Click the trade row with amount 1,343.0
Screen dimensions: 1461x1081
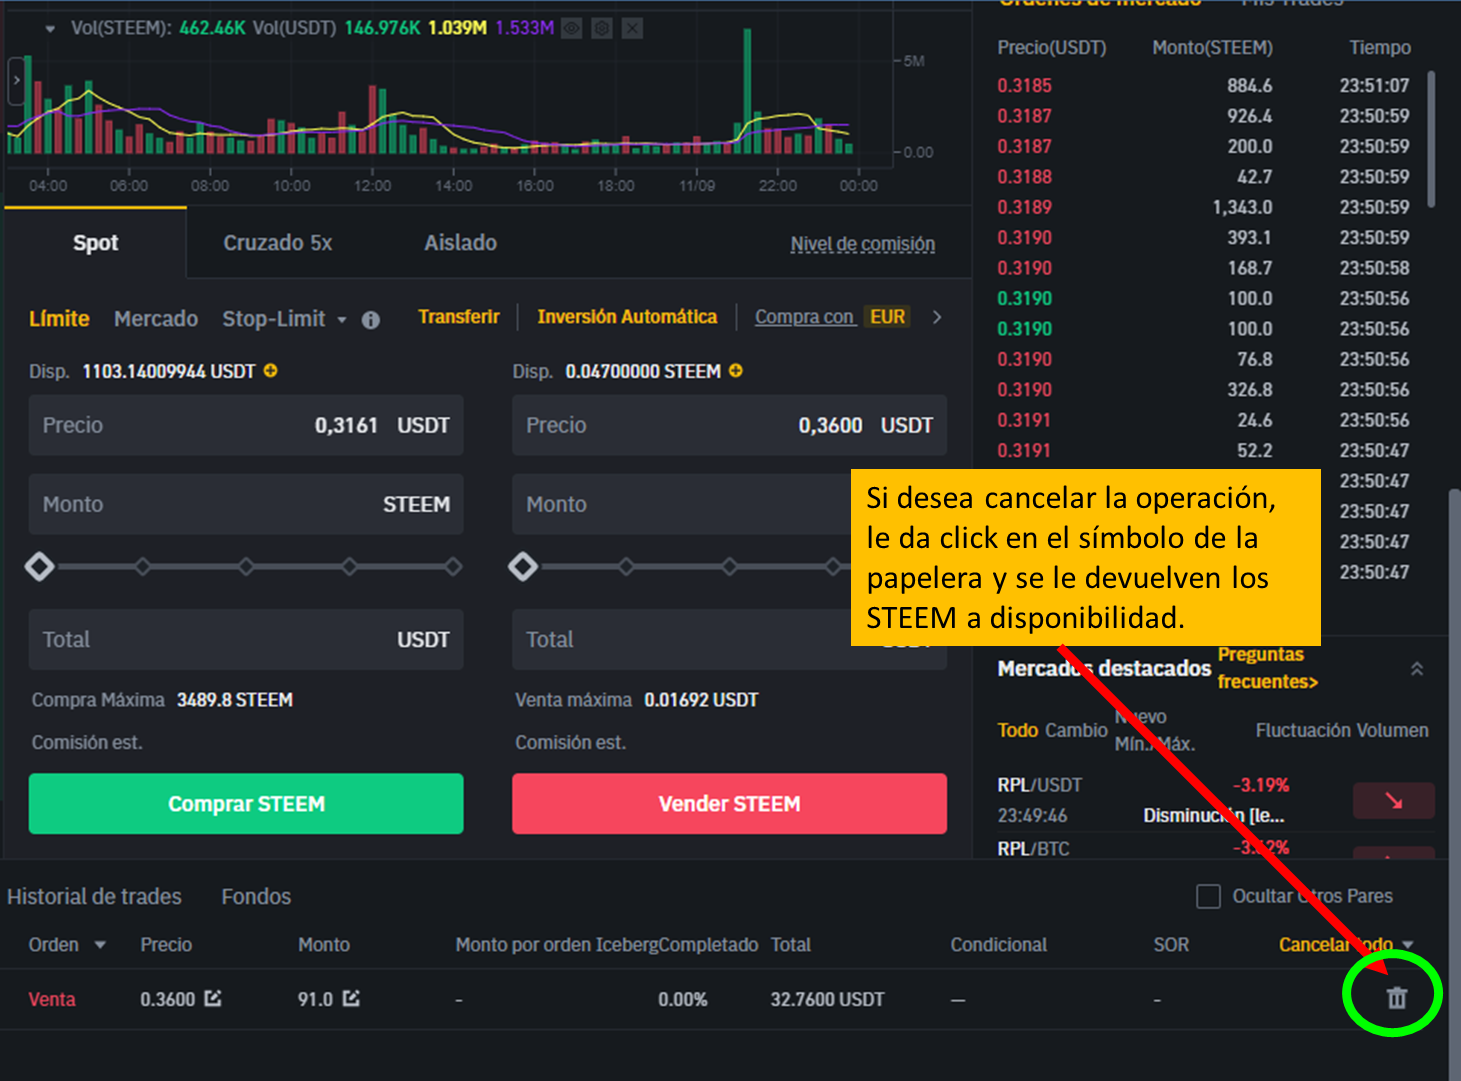click(x=1203, y=207)
